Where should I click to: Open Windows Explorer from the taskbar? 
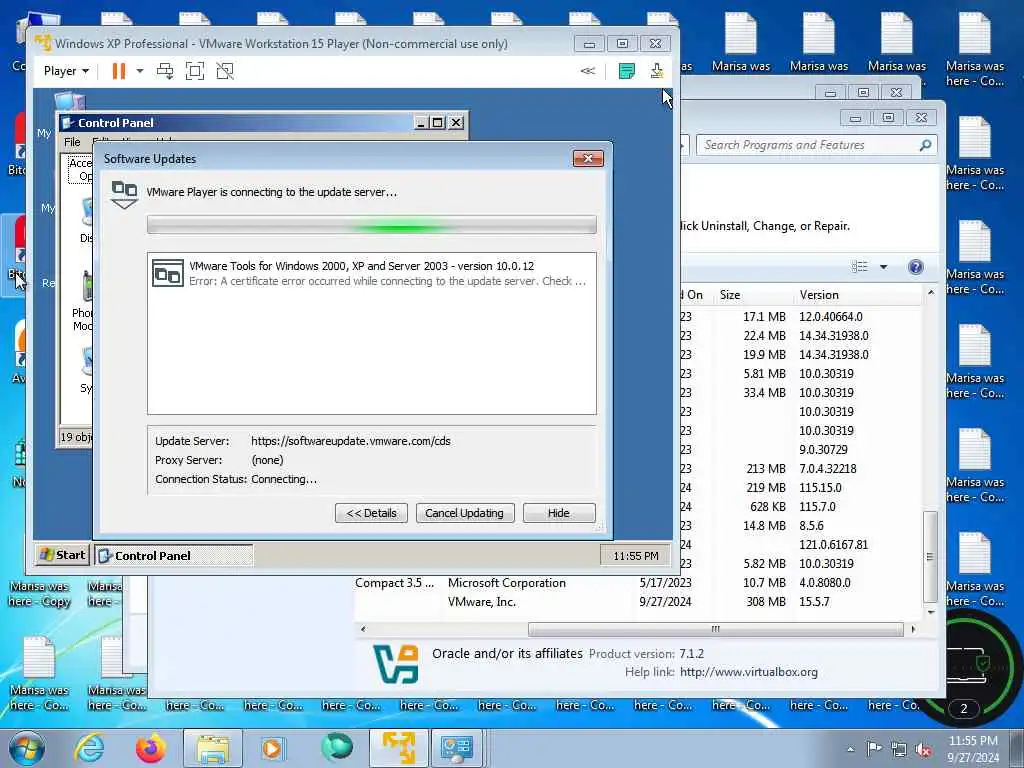pyautogui.click(x=213, y=748)
